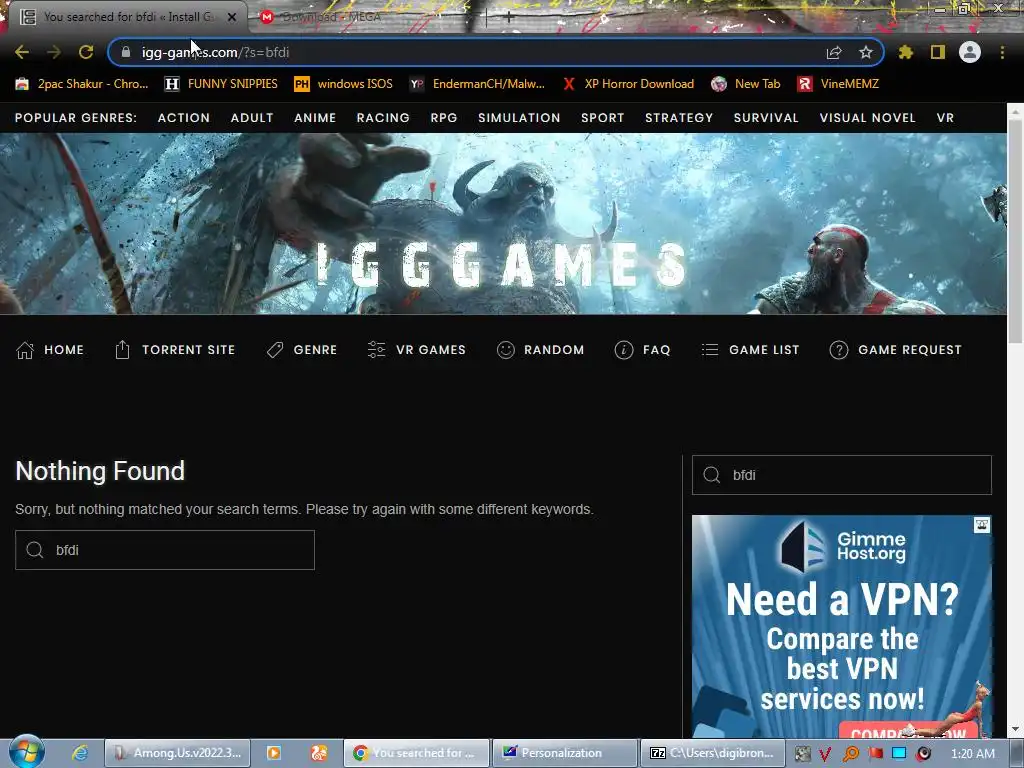The height and width of the screenshot is (768, 1024).
Task: Open the New Tab bookmark
Action: pos(746,84)
